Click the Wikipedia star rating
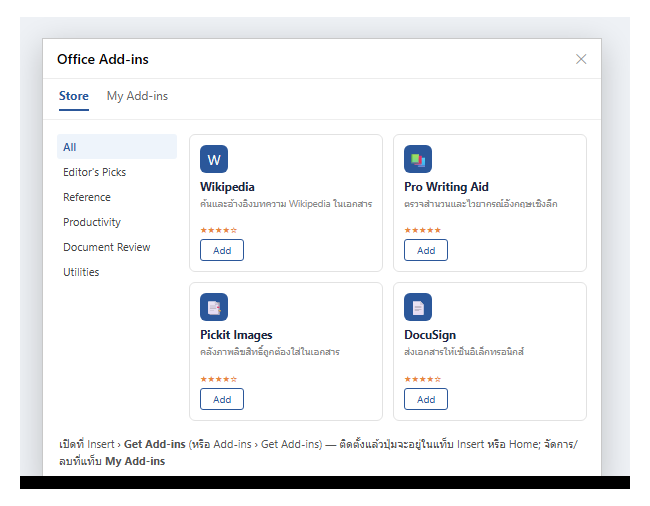Viewport: 650px width, 506px height. 218,230
